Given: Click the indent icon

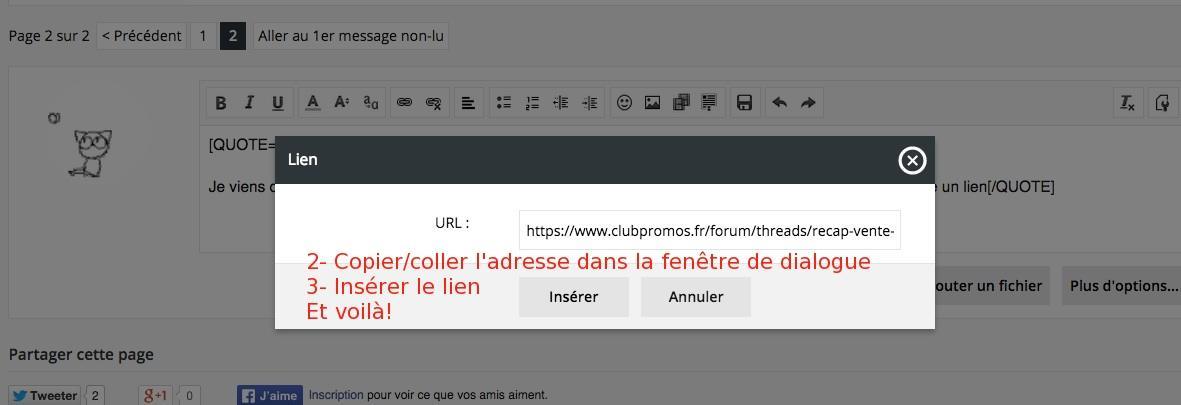Looking at the screenshot, I should point(590,103).
